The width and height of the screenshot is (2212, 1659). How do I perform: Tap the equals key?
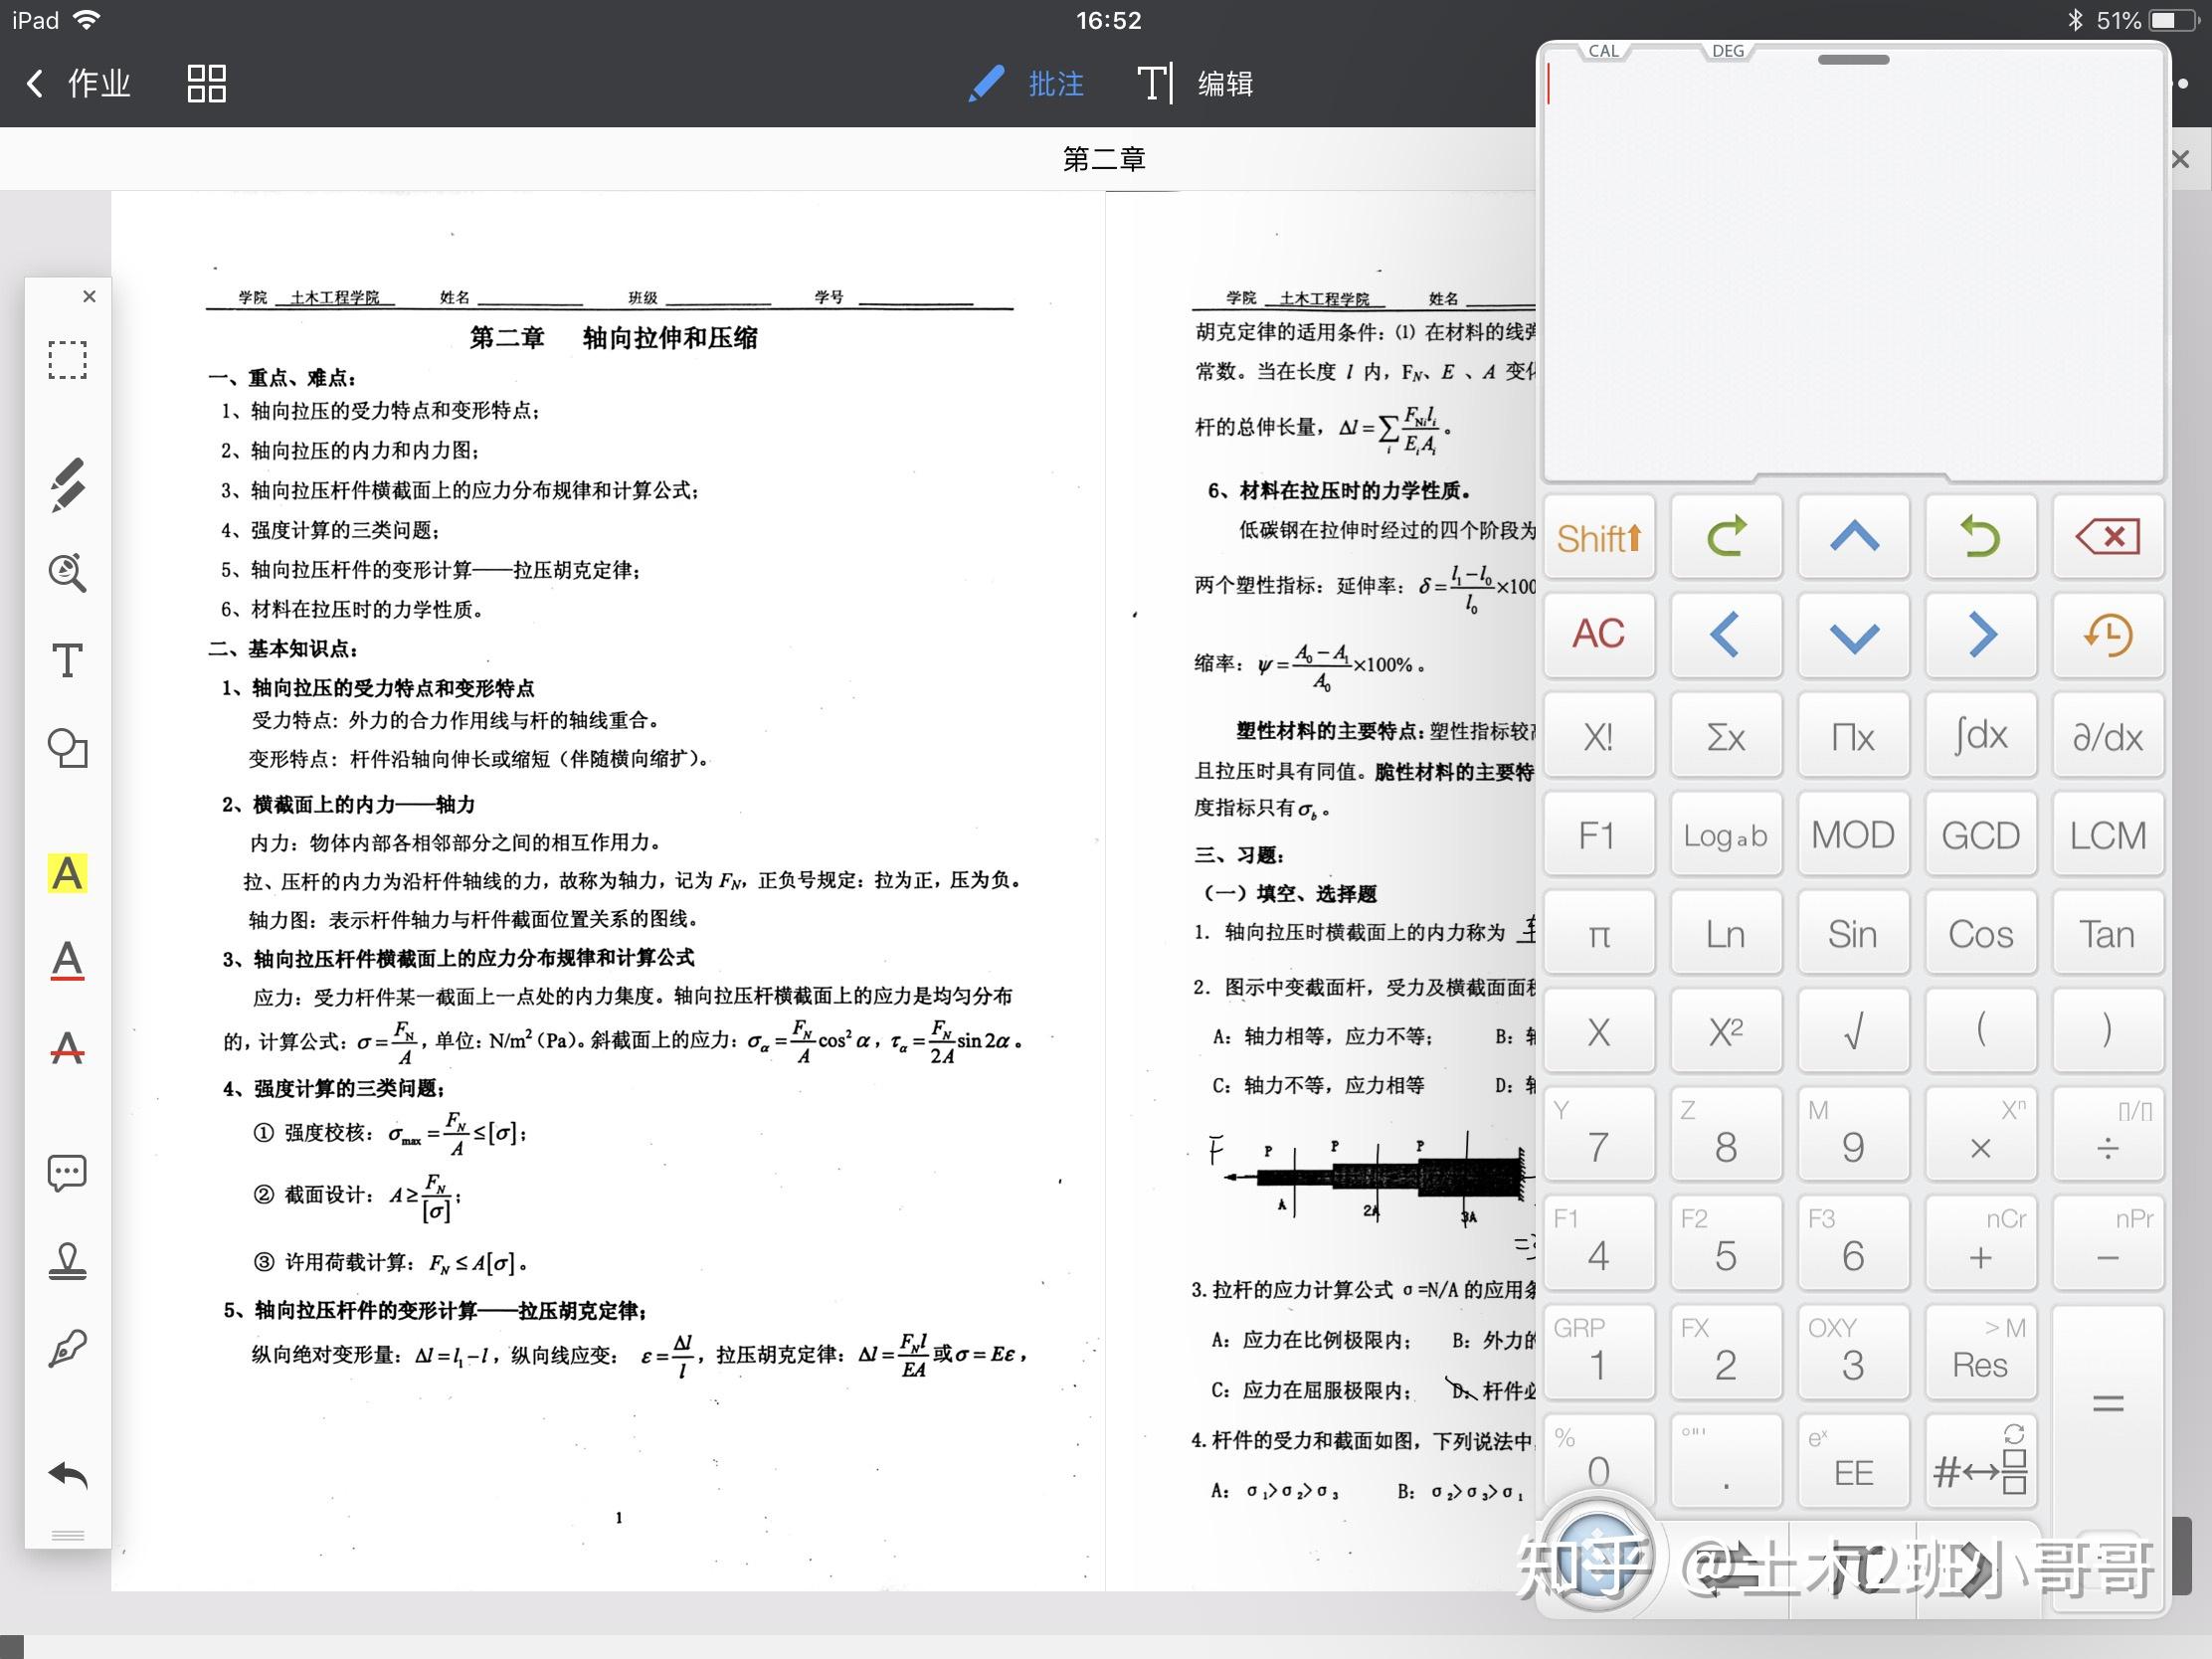[2108, 1405]
